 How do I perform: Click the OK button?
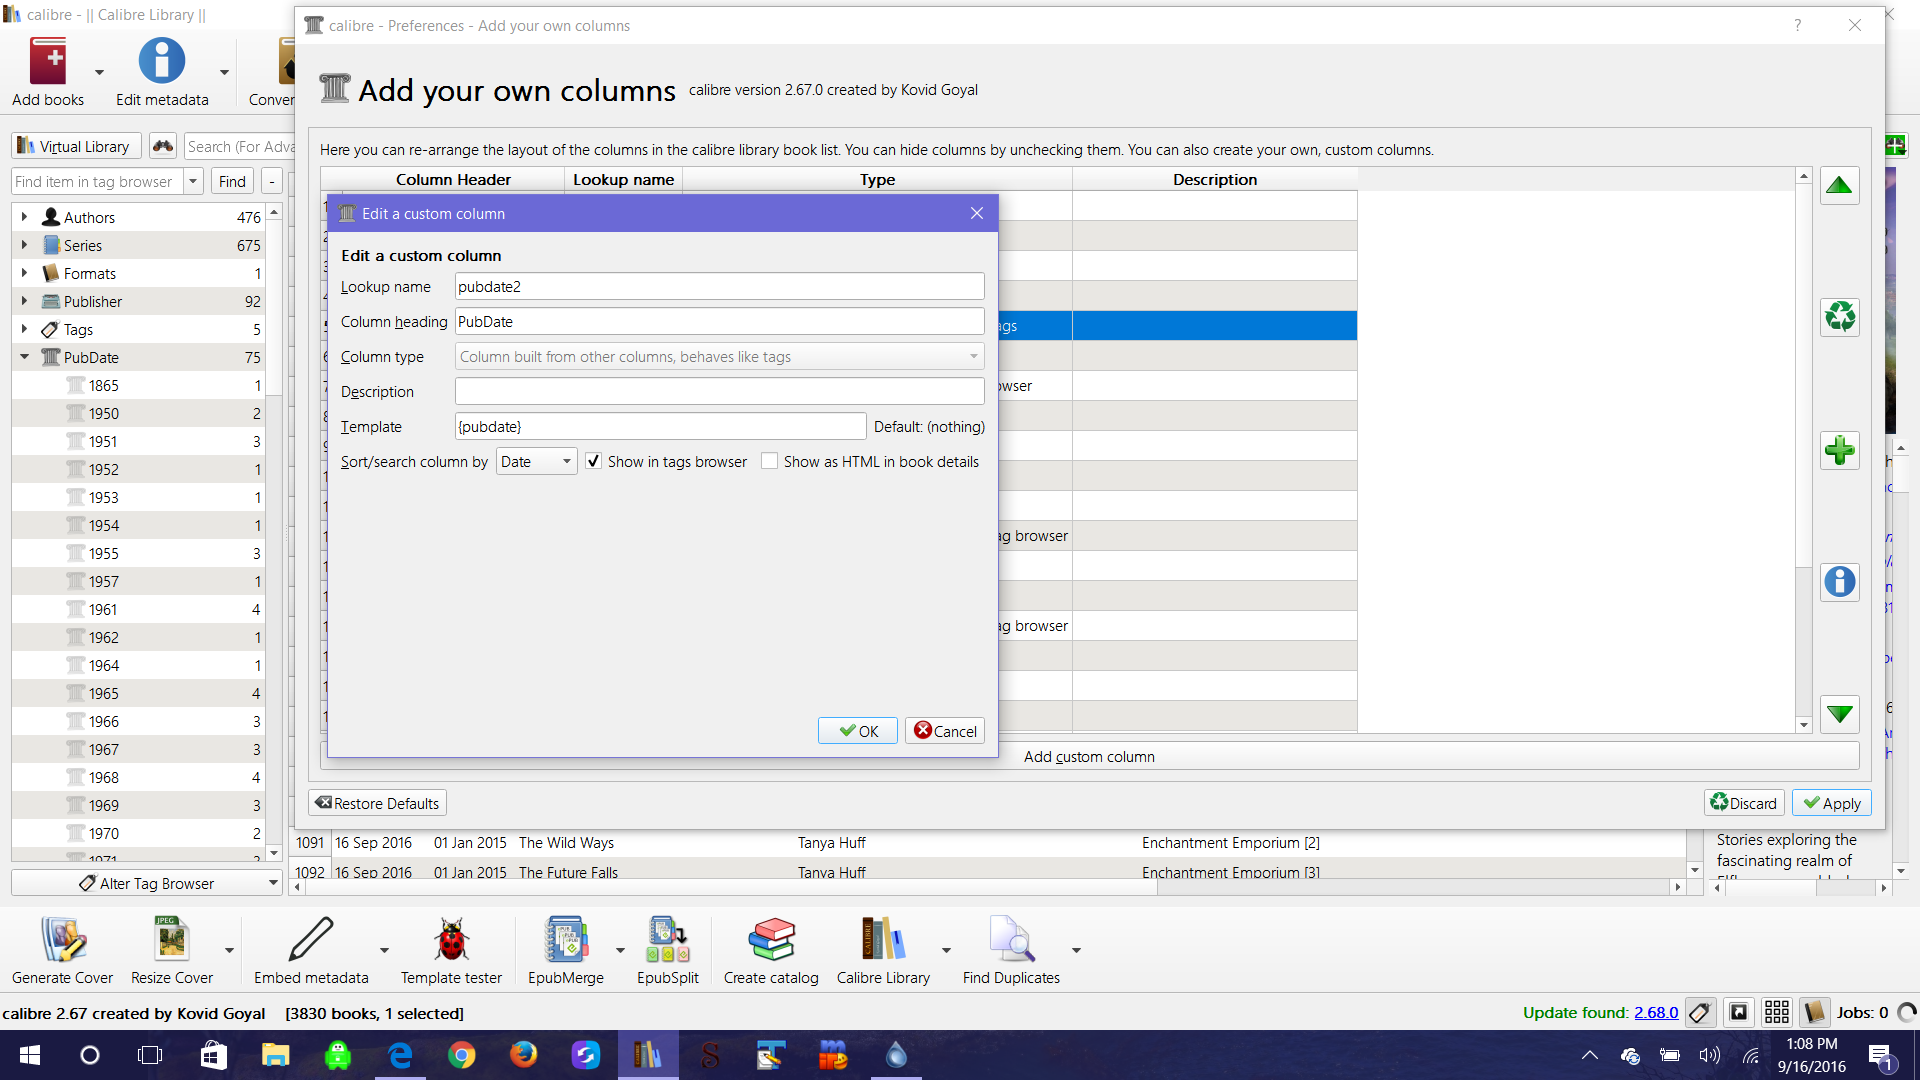(x=857, y=731)
